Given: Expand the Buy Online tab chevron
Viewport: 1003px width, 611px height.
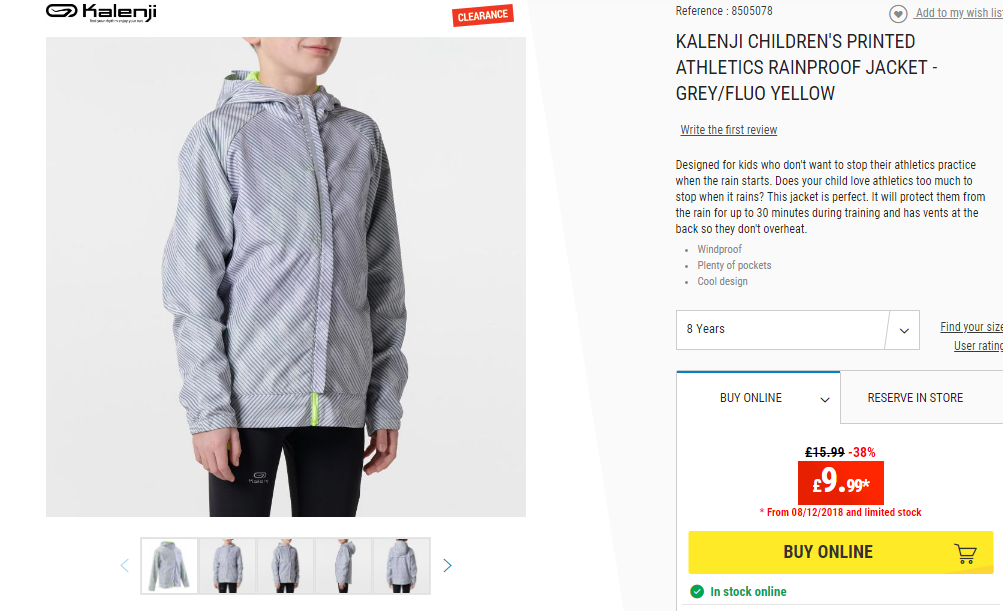Looking at the screenshot, I should (x=825, y=400).
